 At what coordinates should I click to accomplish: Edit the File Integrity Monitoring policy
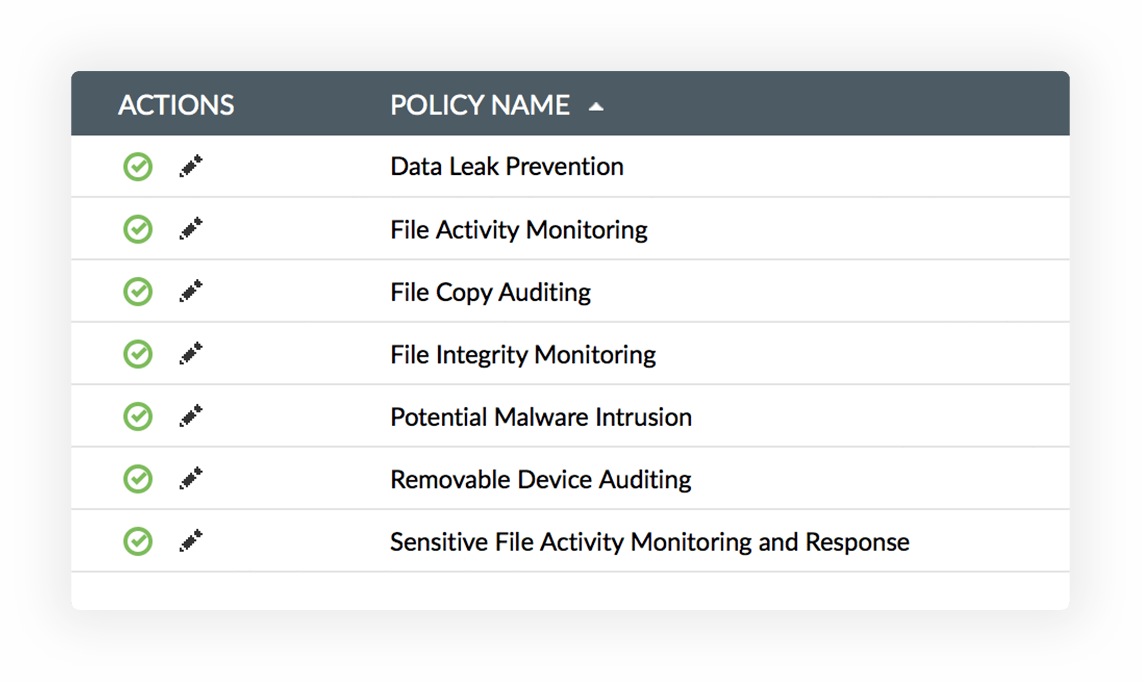click(191, 354)
